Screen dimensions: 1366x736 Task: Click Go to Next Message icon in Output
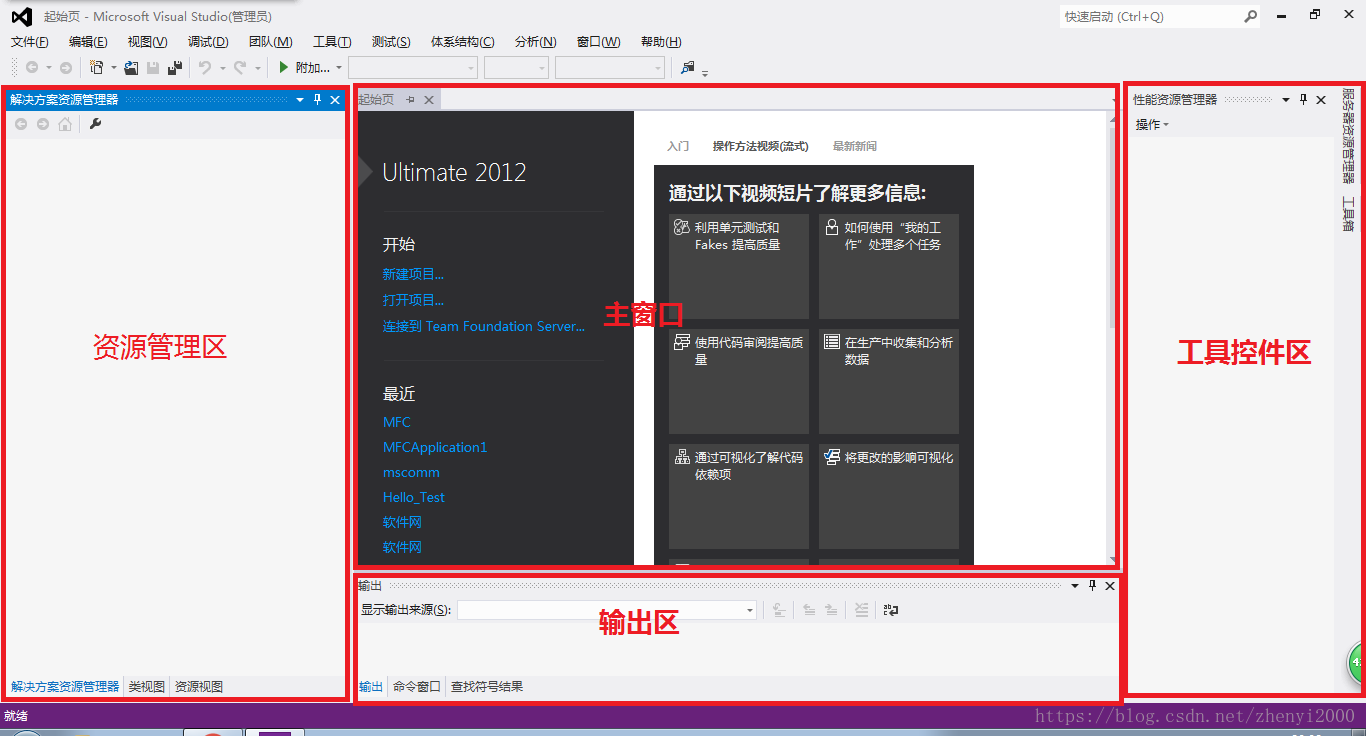point(831,609)
